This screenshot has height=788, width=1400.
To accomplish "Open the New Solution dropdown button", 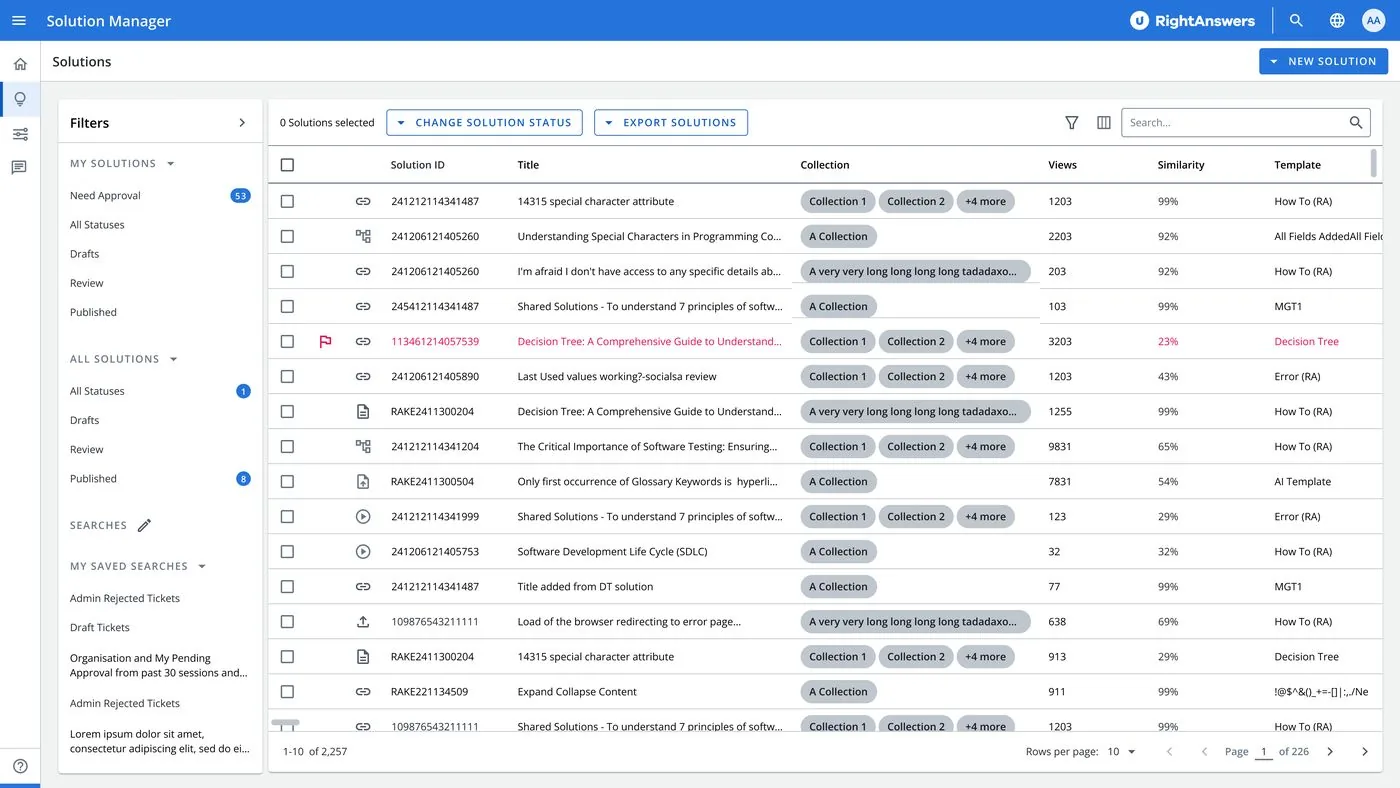I will click(x=1323, y=61).
